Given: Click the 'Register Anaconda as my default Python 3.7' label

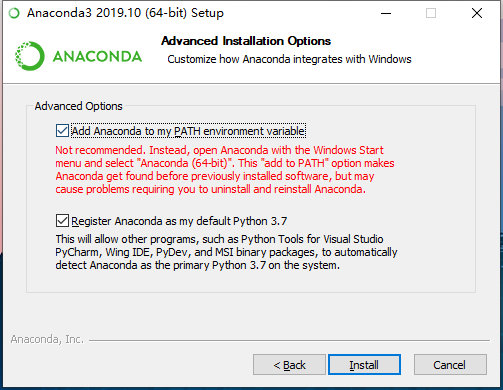Looking at the screenshot, I should point(179,221).
